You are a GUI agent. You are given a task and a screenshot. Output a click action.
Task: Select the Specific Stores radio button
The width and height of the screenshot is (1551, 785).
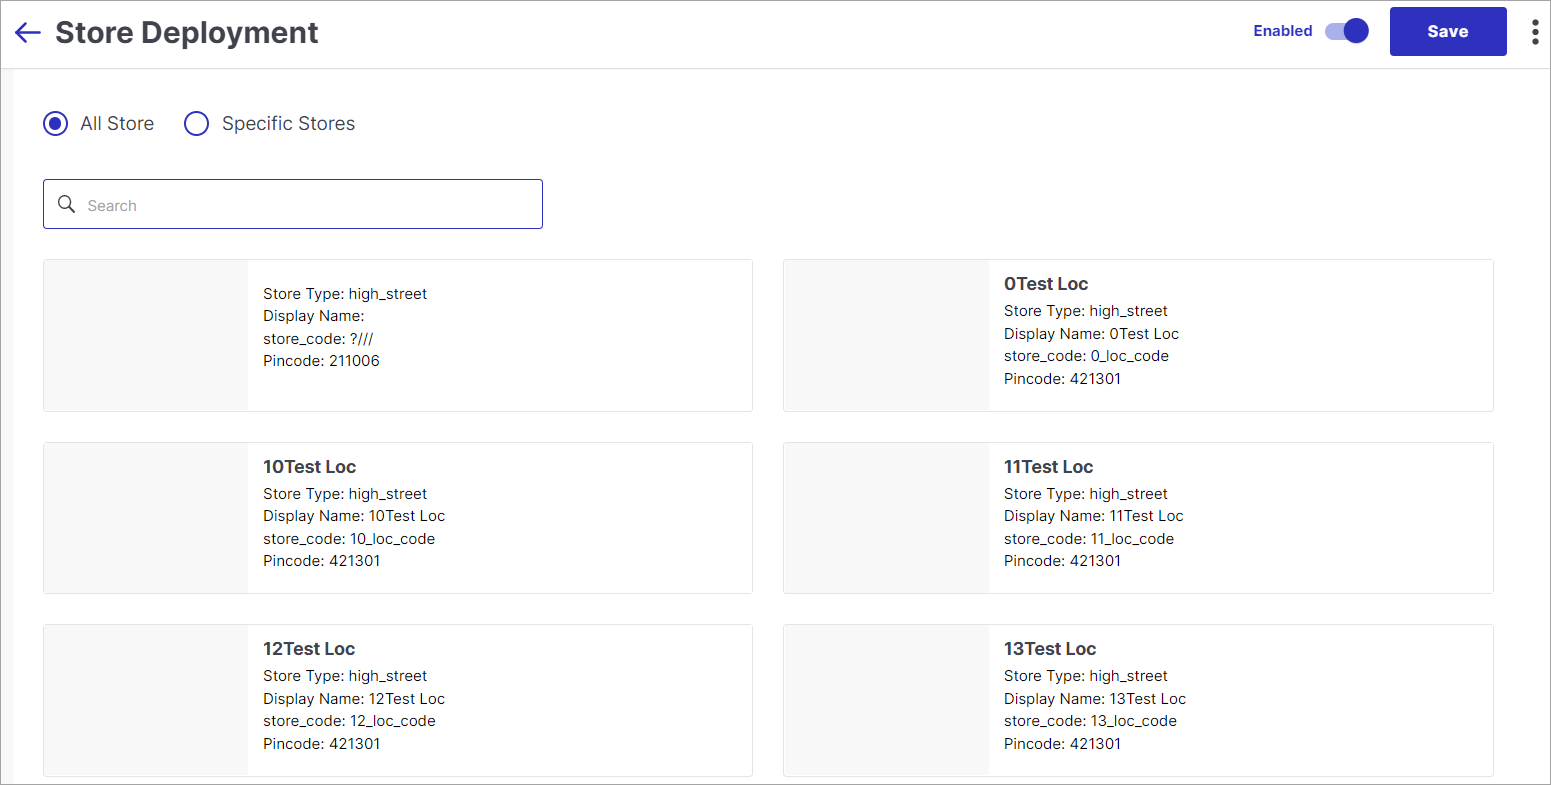coord(197,124)
